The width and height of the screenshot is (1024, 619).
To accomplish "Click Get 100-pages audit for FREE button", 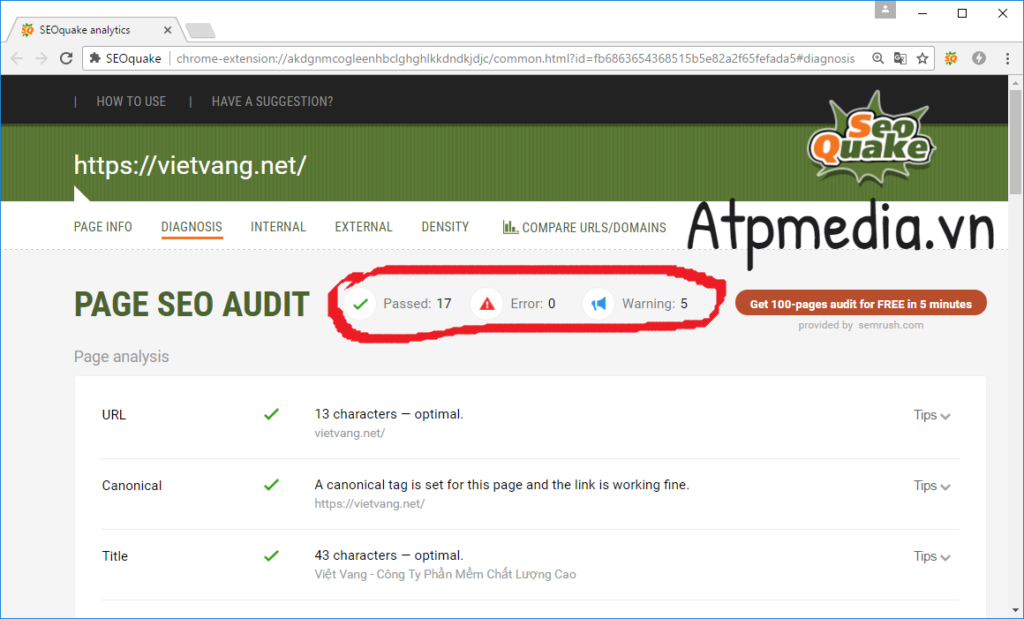I will pos(861,304).
